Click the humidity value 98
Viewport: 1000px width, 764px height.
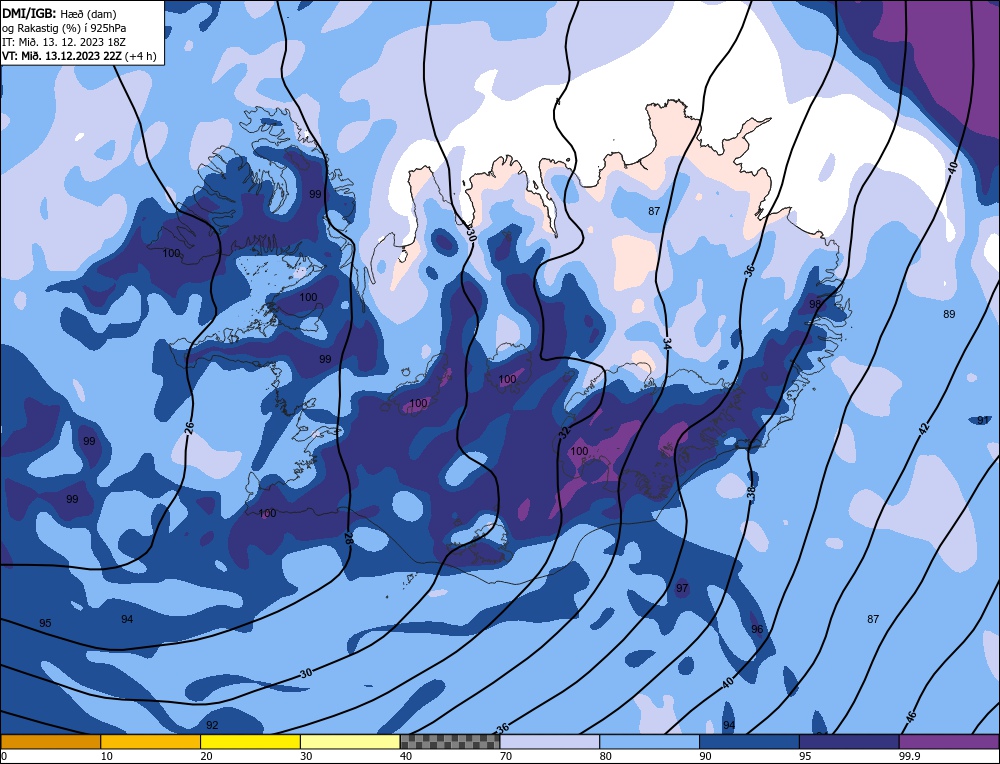(815, 304)
